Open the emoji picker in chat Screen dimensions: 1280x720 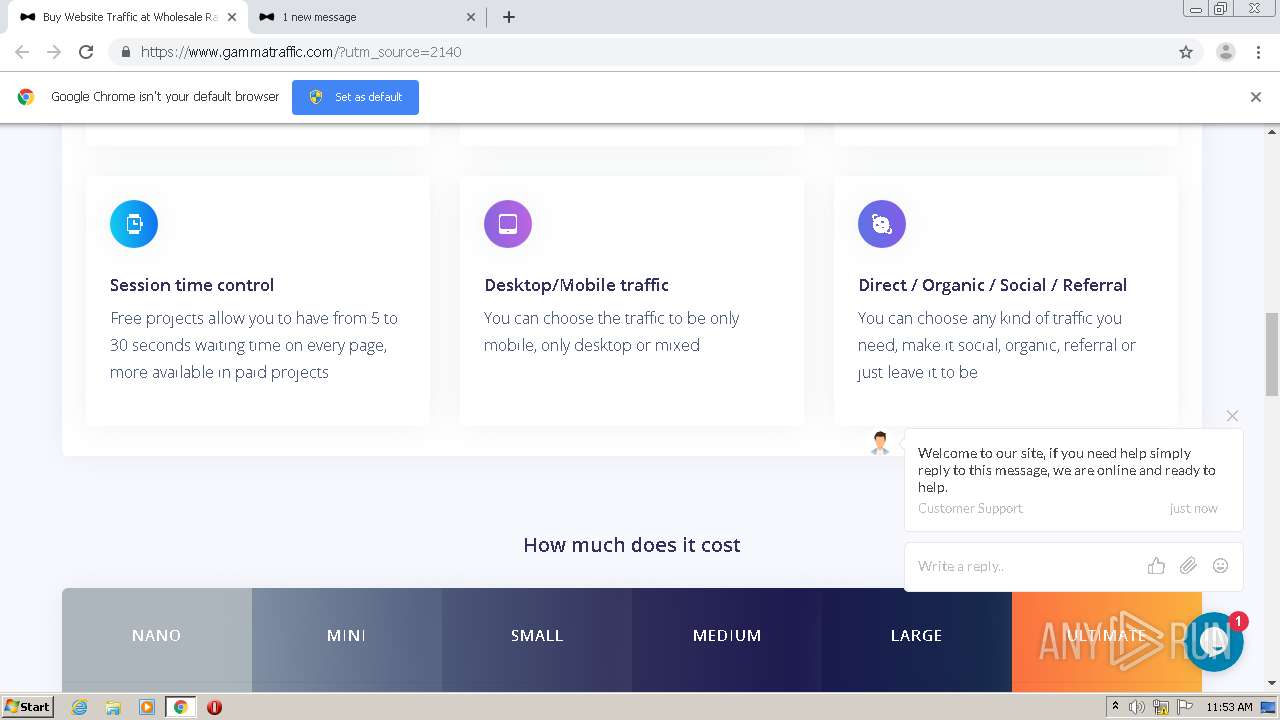1220,566
